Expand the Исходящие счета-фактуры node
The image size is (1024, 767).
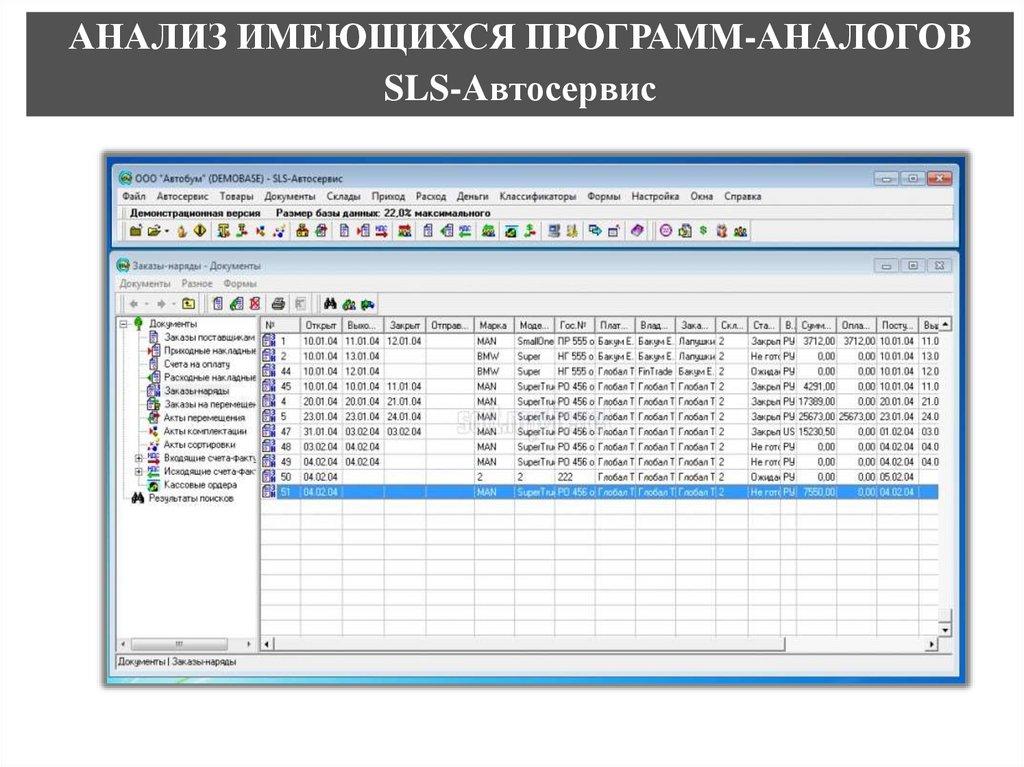point(139,471)
